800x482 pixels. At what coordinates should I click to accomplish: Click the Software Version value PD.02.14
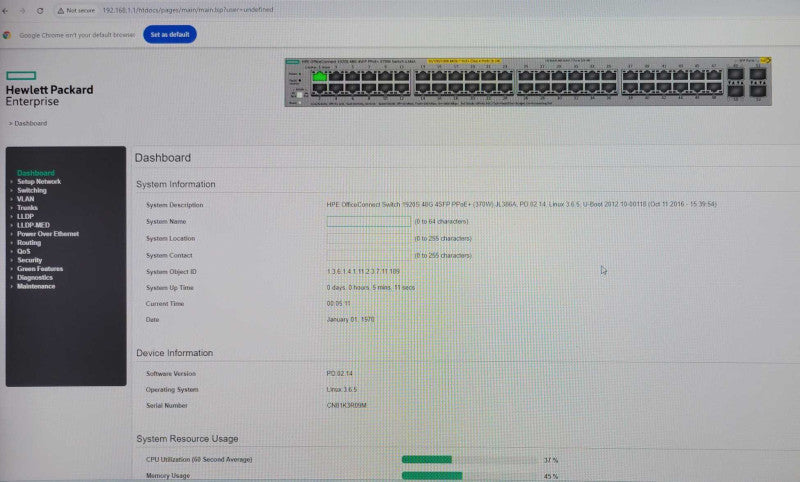pos(339,373)
